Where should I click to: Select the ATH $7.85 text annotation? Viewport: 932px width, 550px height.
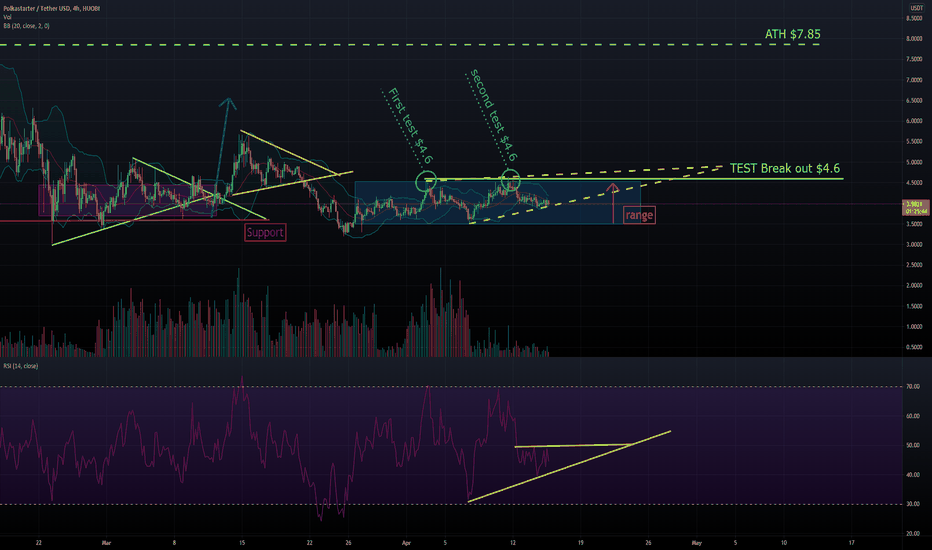tap(792, 34)
